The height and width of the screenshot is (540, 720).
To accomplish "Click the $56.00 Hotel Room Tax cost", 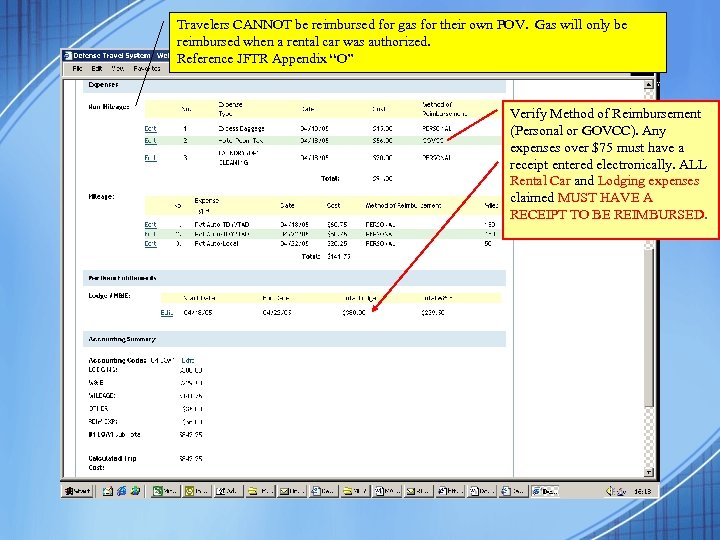I will tap(382, 141).
